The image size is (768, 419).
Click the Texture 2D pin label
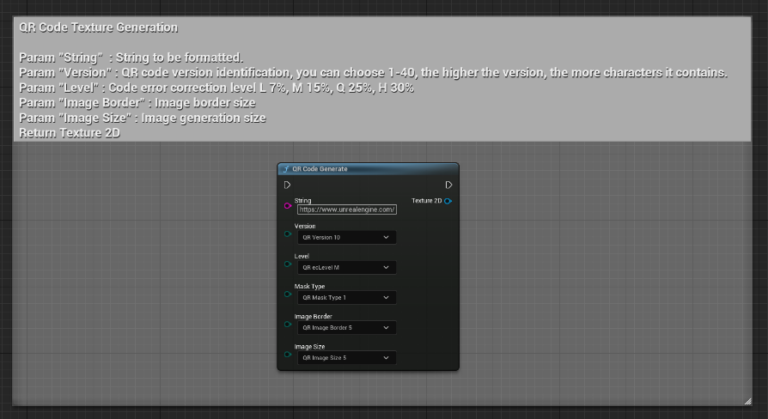[x=427, y=201]
